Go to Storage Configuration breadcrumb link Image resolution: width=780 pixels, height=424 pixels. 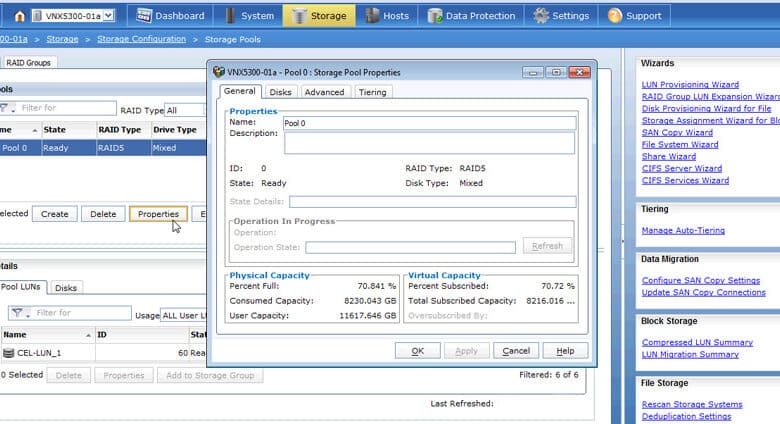[x=141, y=39]
